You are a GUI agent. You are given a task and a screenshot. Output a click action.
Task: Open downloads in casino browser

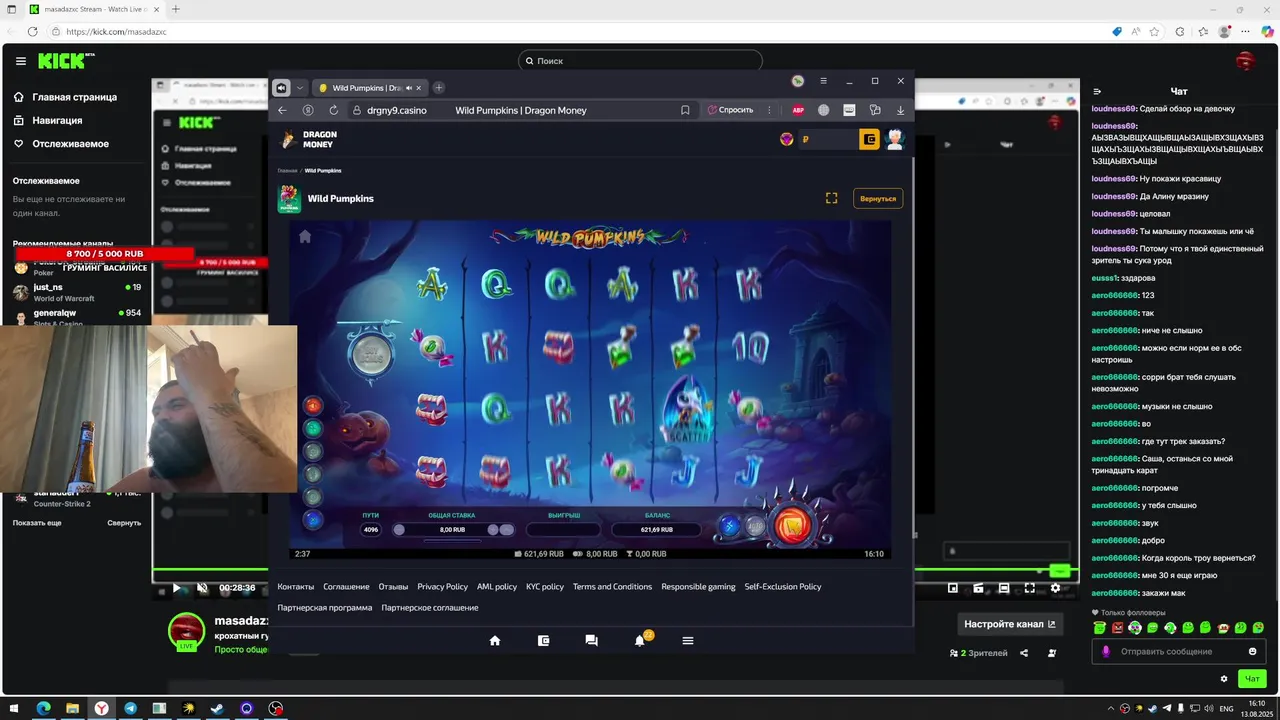pos(900,110)
